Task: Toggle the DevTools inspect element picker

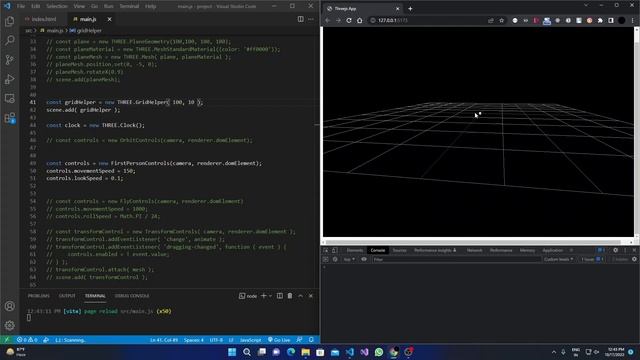Action: click(326, 250)
